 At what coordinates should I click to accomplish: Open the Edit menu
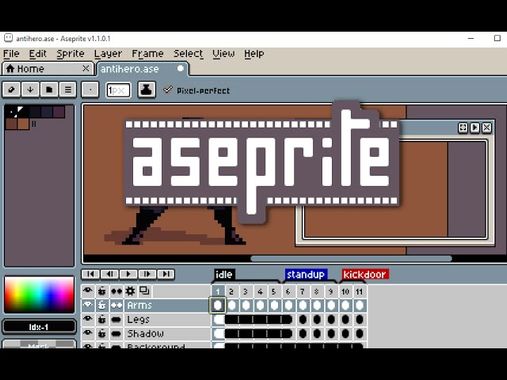(37, 54)
